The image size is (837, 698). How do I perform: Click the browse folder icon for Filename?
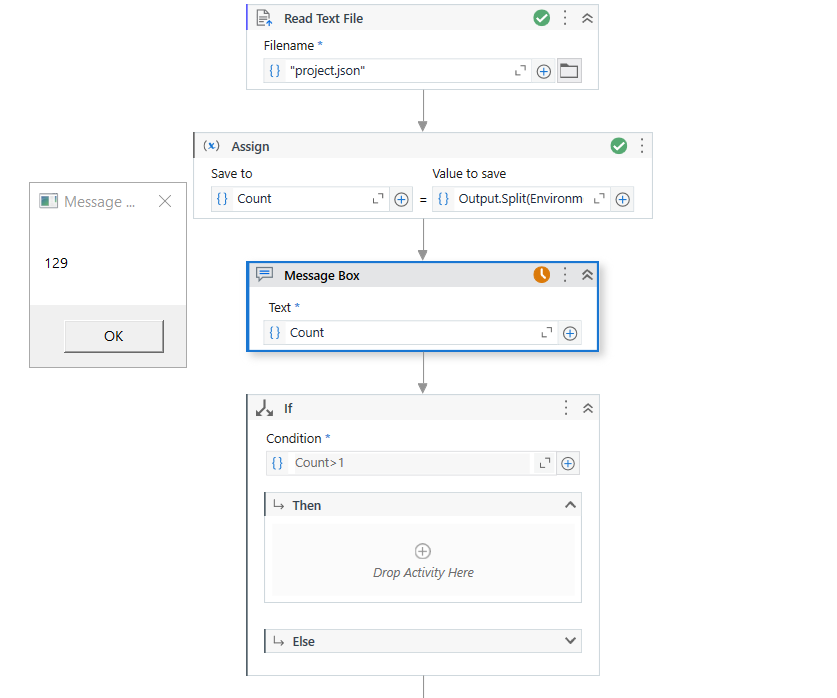coord(569,71)
